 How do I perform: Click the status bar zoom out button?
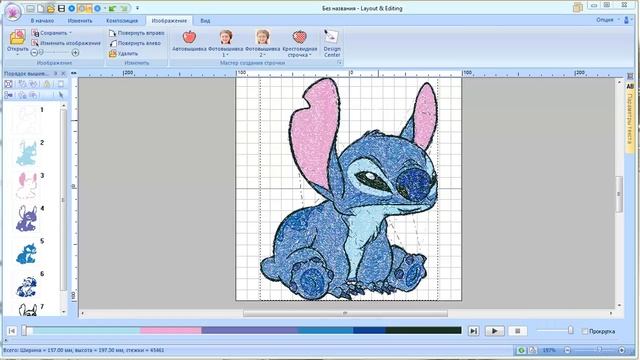pyautogui.click(x=567, y=350)
